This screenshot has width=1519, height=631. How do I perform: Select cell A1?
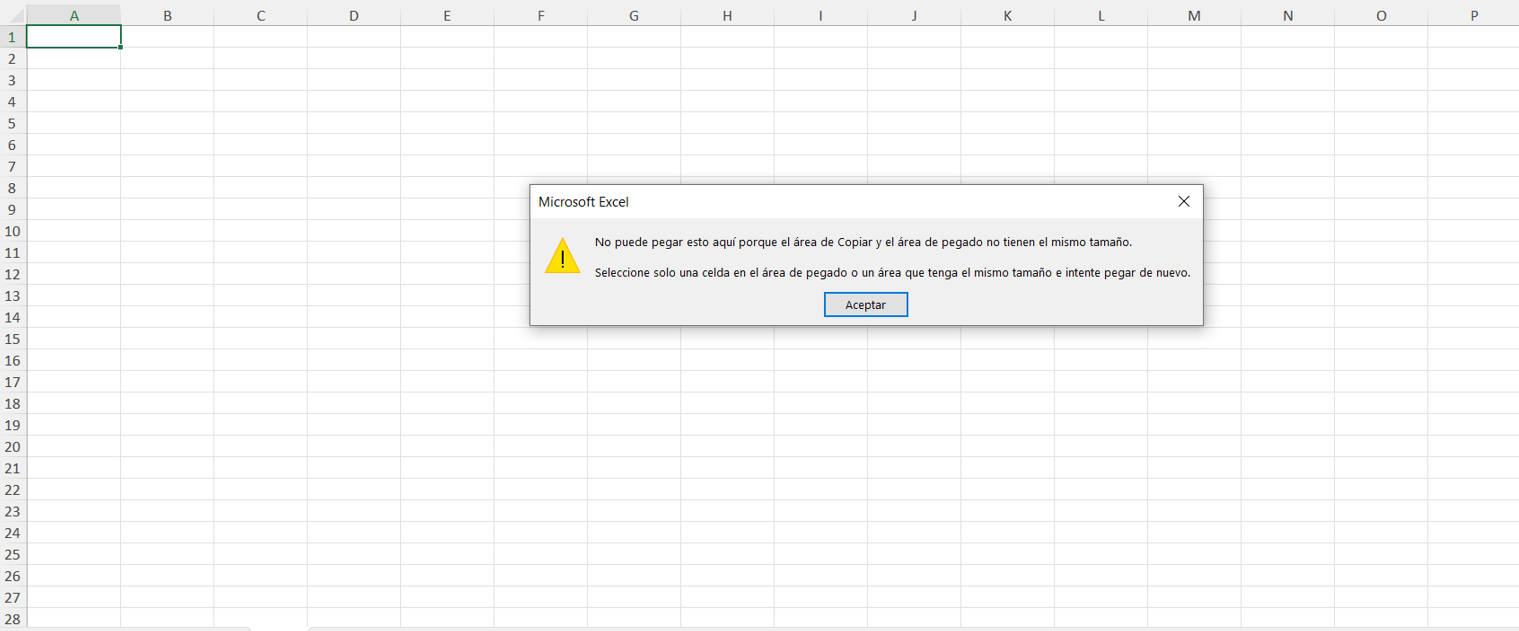[x=73, y=36]
